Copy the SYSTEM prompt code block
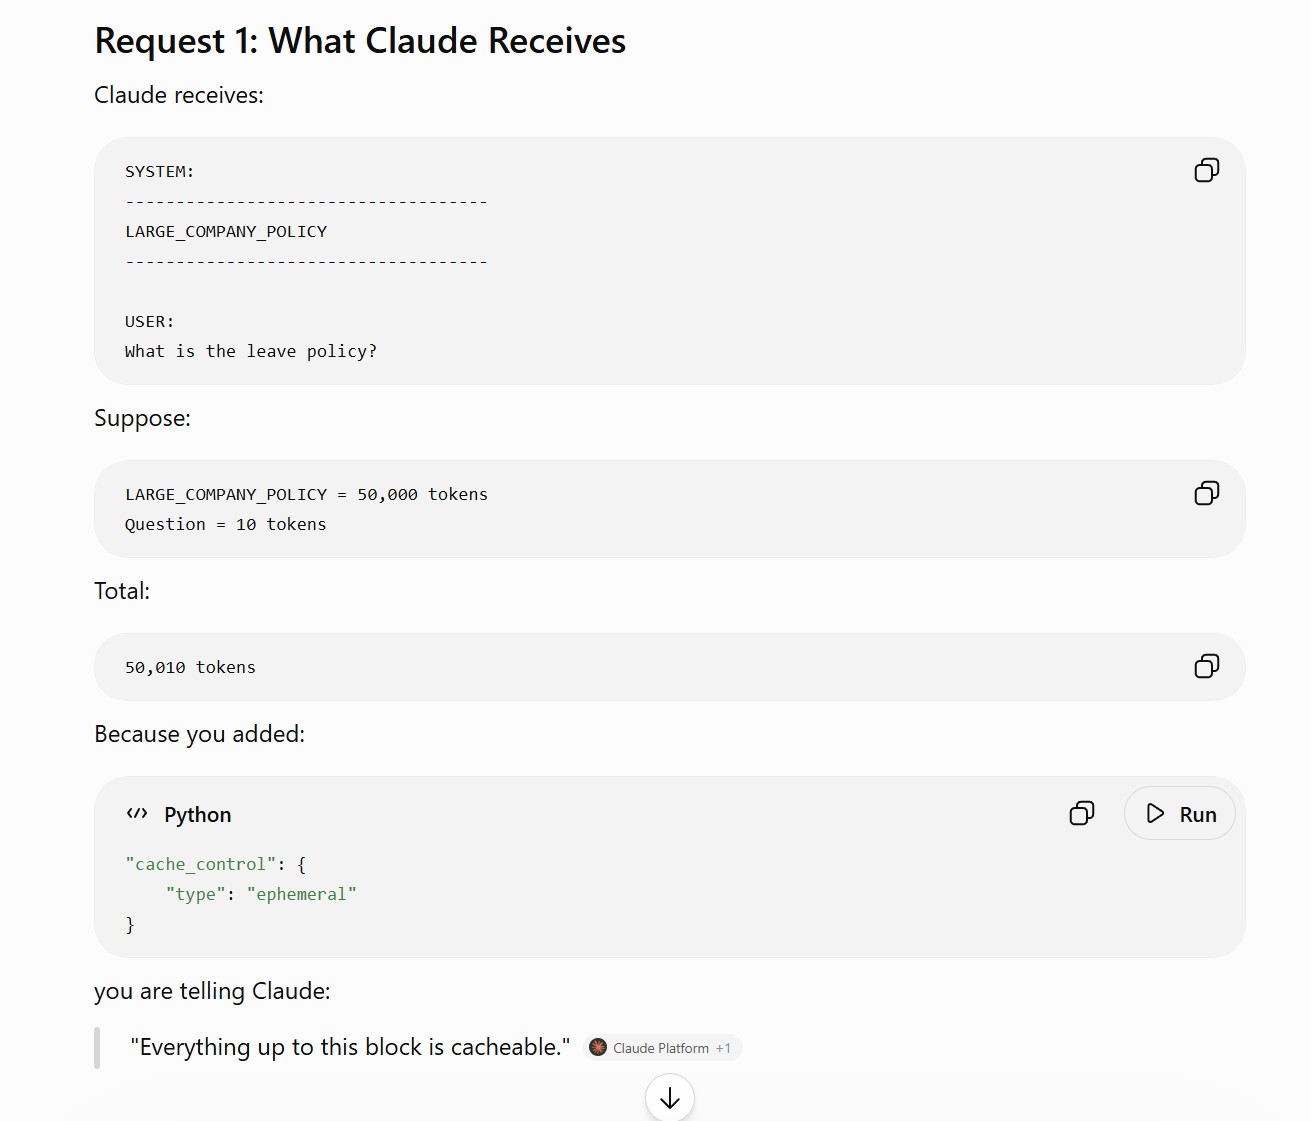 point(1206,170)
